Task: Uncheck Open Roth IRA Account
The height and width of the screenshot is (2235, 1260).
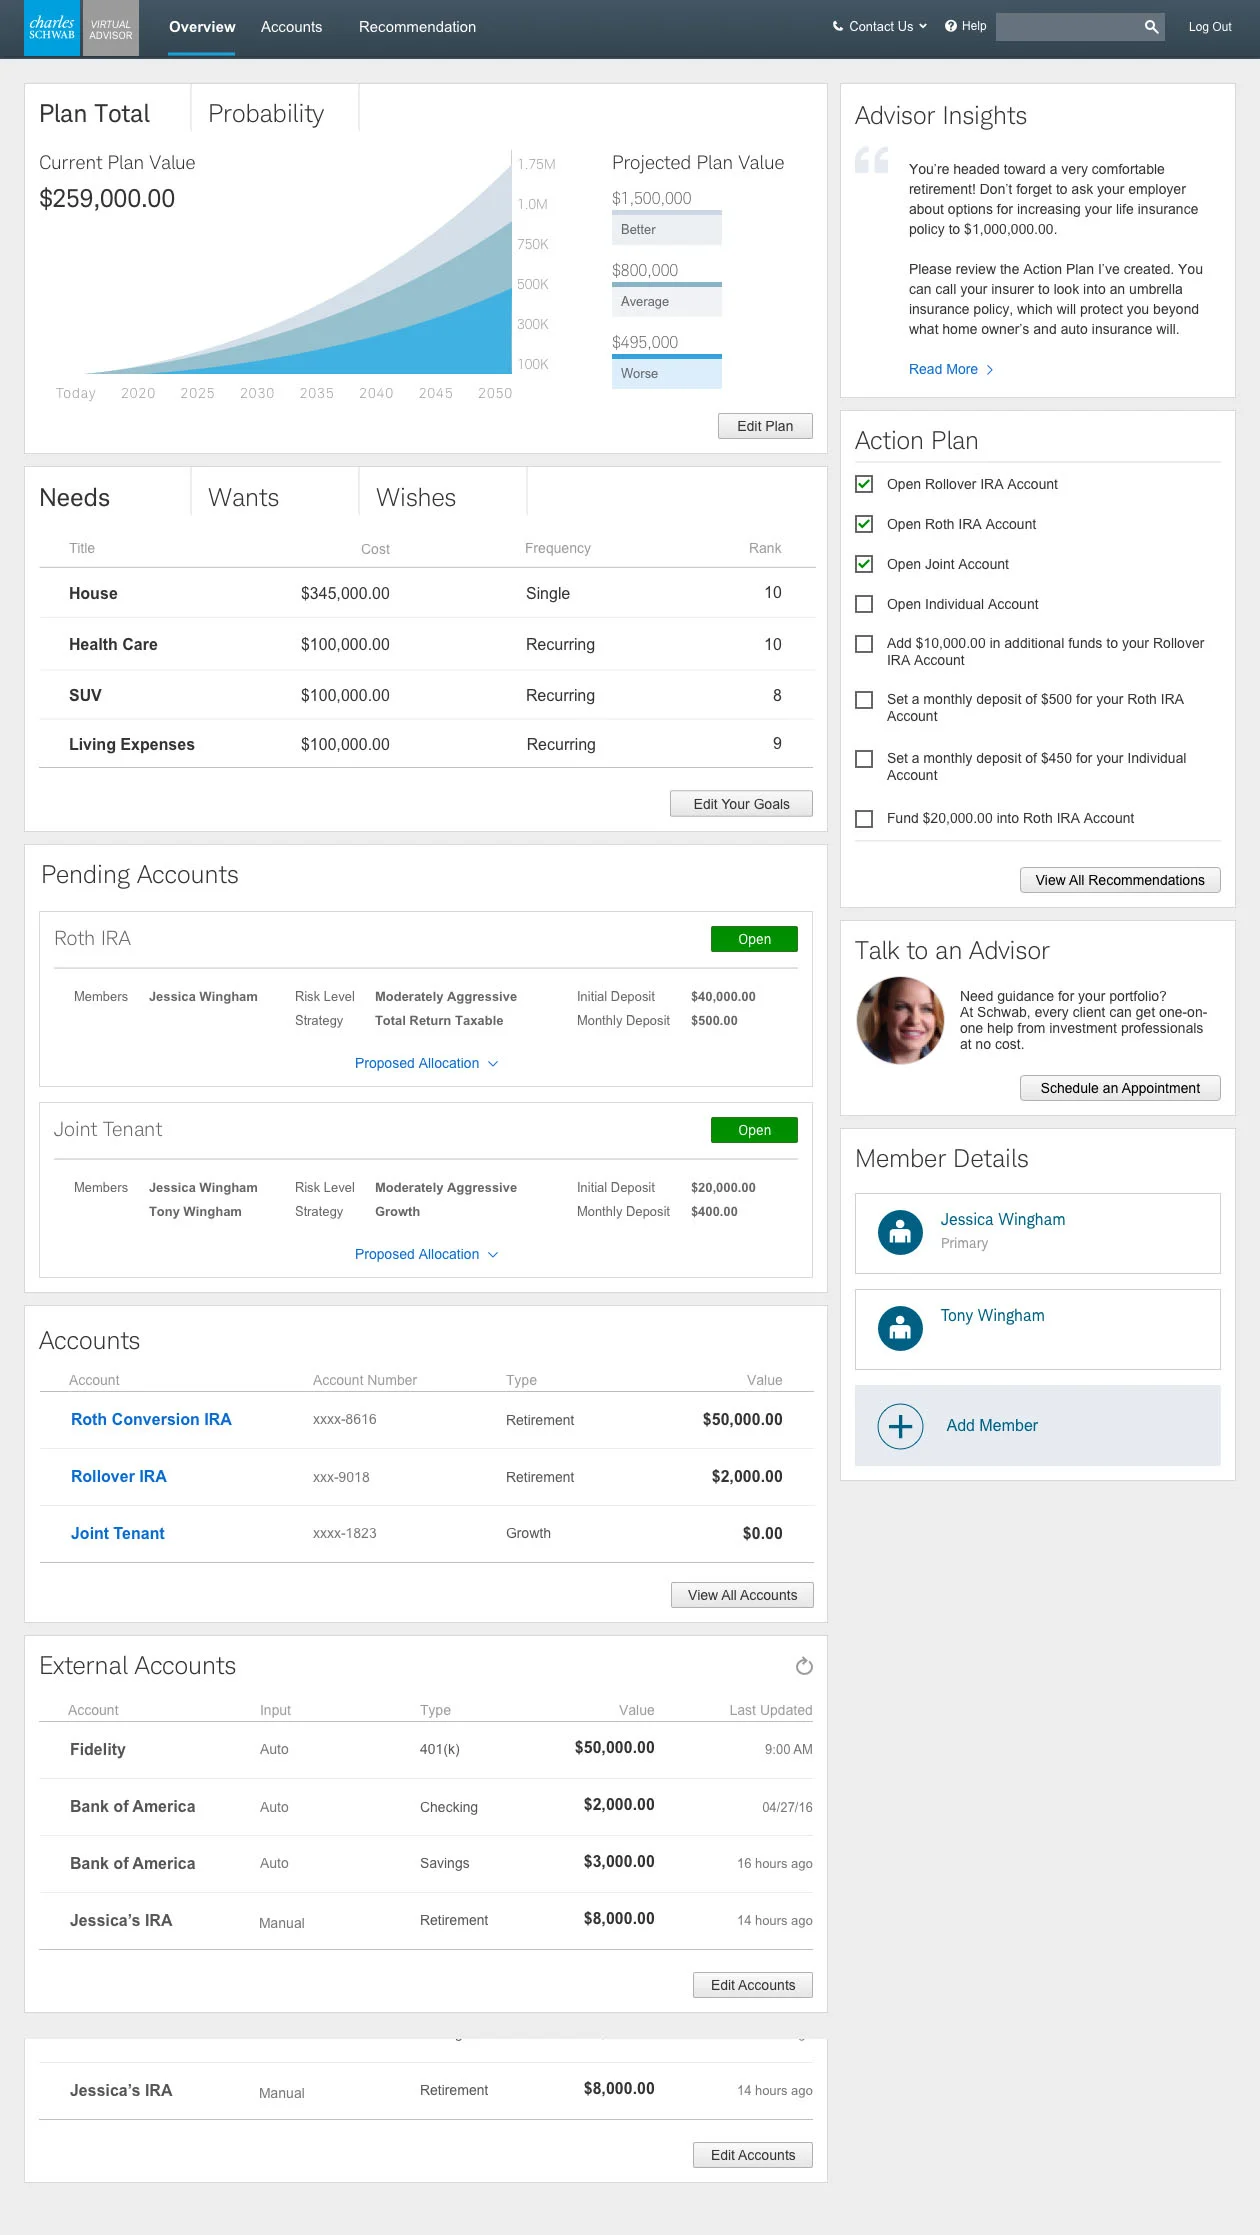Action: [x=864, y=524]
